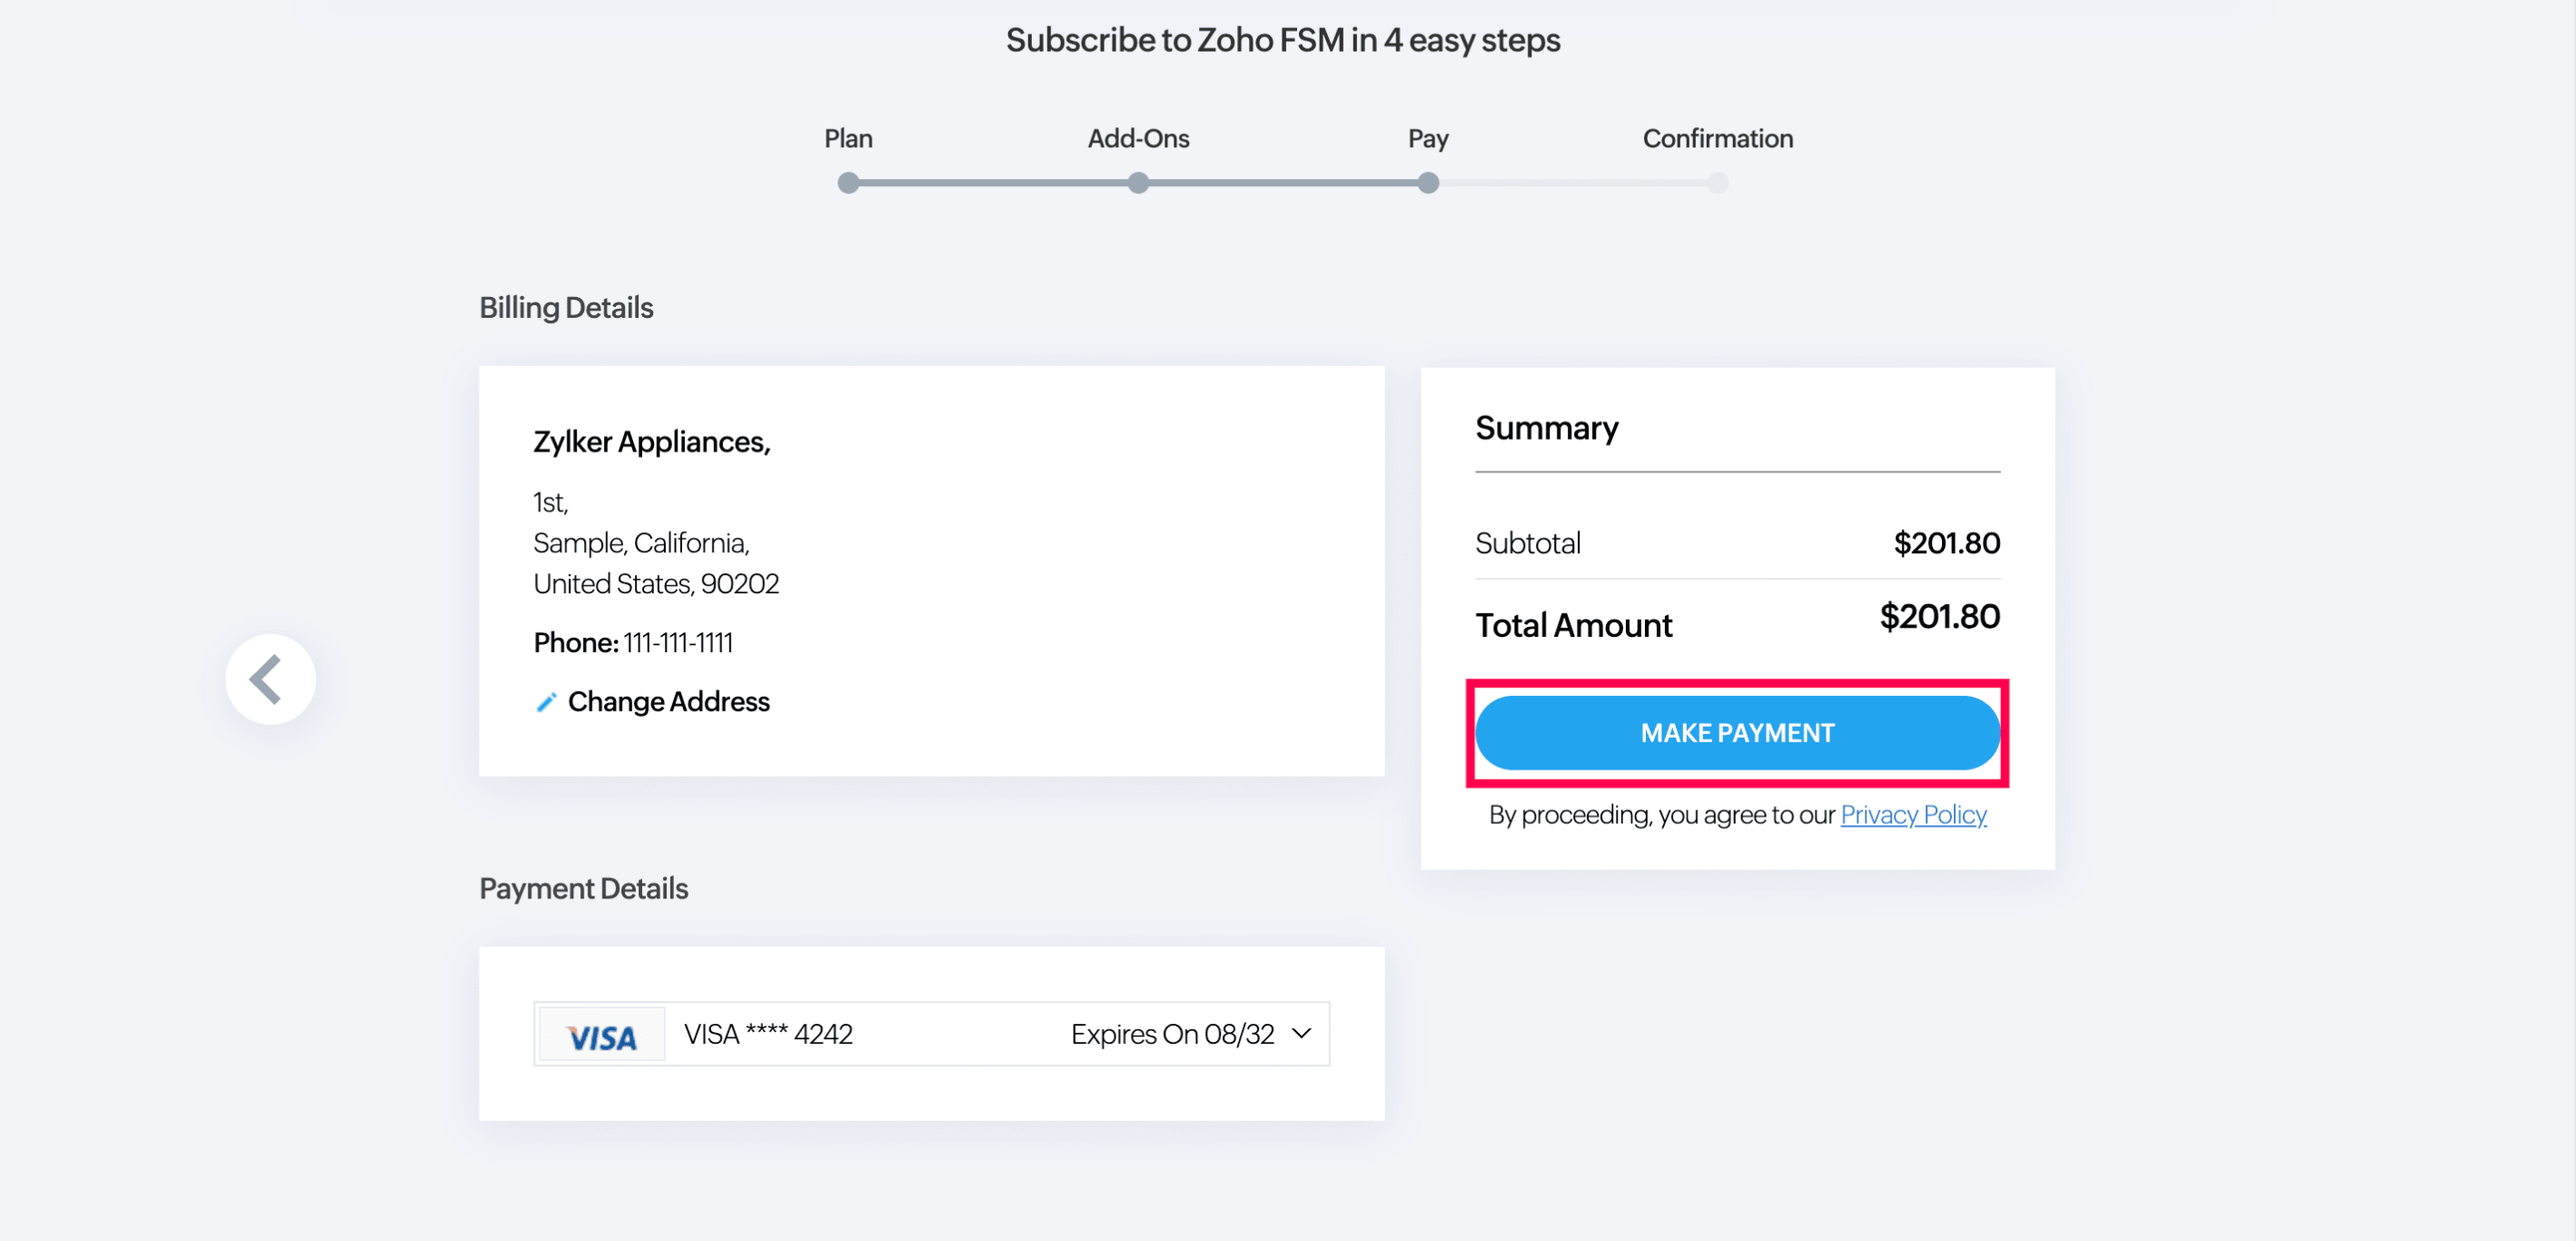Click the back arrow chevron button
The height and width of the screenshot is (1241, 2576).
(x=270, y=680)
